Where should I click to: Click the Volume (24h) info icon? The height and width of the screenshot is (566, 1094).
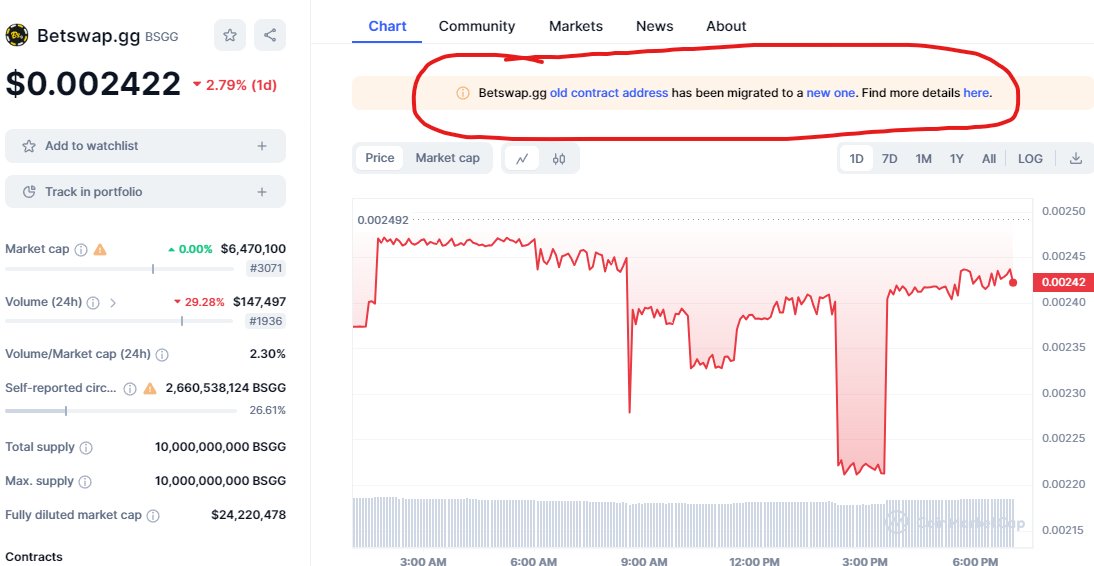pyautogui.click(x=93, y=303)
